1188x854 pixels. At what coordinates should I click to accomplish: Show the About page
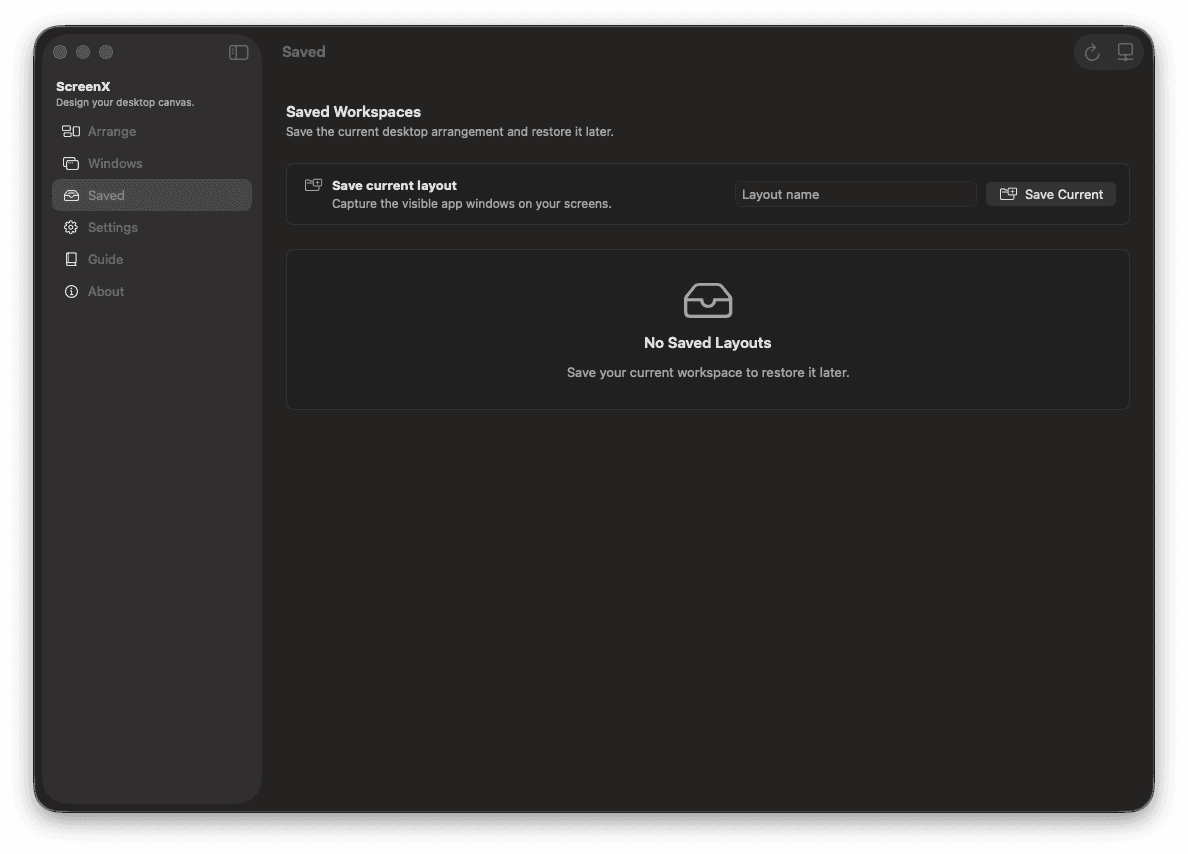pos(152,292)
